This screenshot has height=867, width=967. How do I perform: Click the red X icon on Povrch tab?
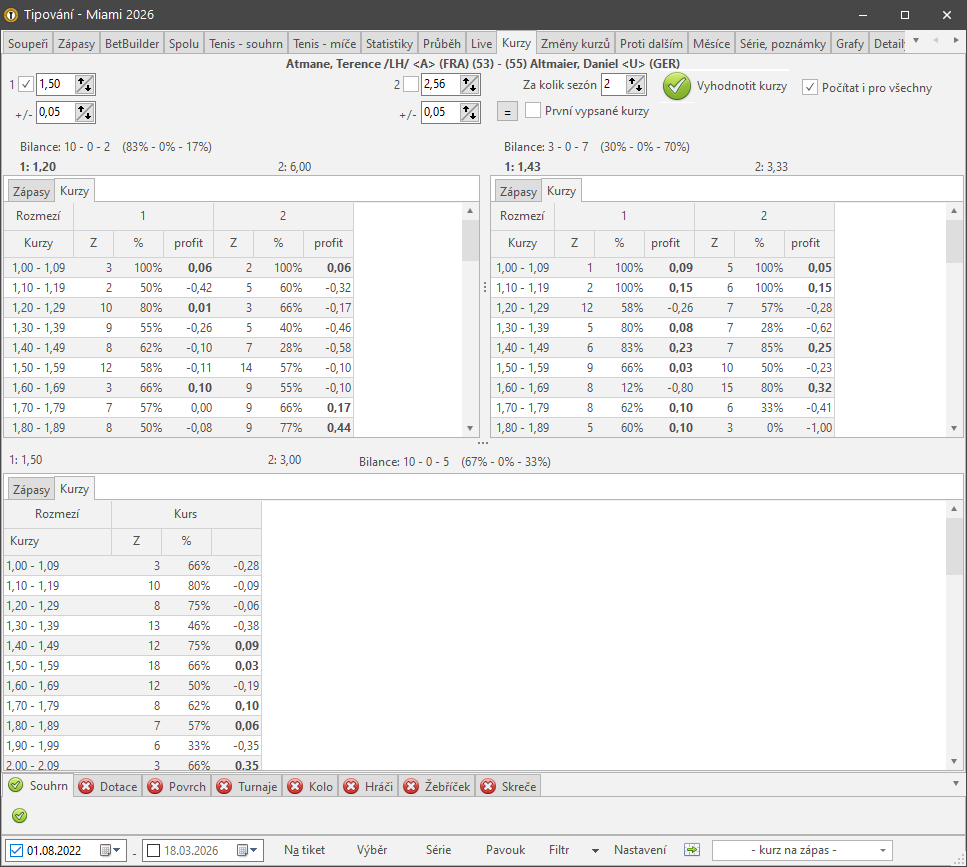click(x=155, y=786)
